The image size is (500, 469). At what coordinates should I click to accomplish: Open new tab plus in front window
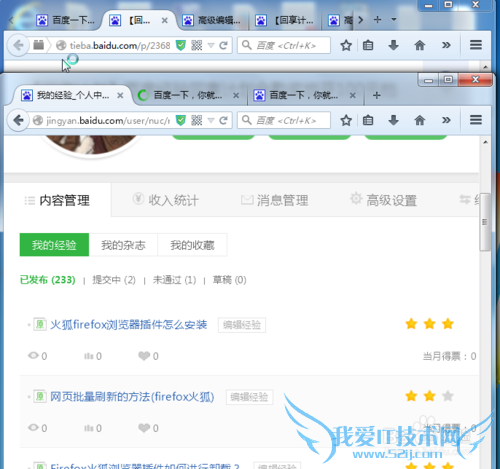pos(377,96)
